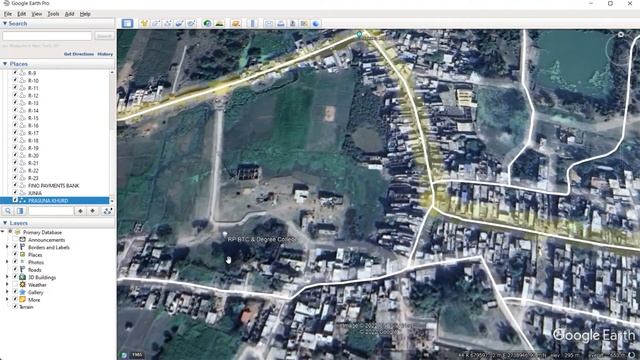Show historical imagery clock icon
The height and width of the screenshot is (360, 640).
click(x=207, y=23)
